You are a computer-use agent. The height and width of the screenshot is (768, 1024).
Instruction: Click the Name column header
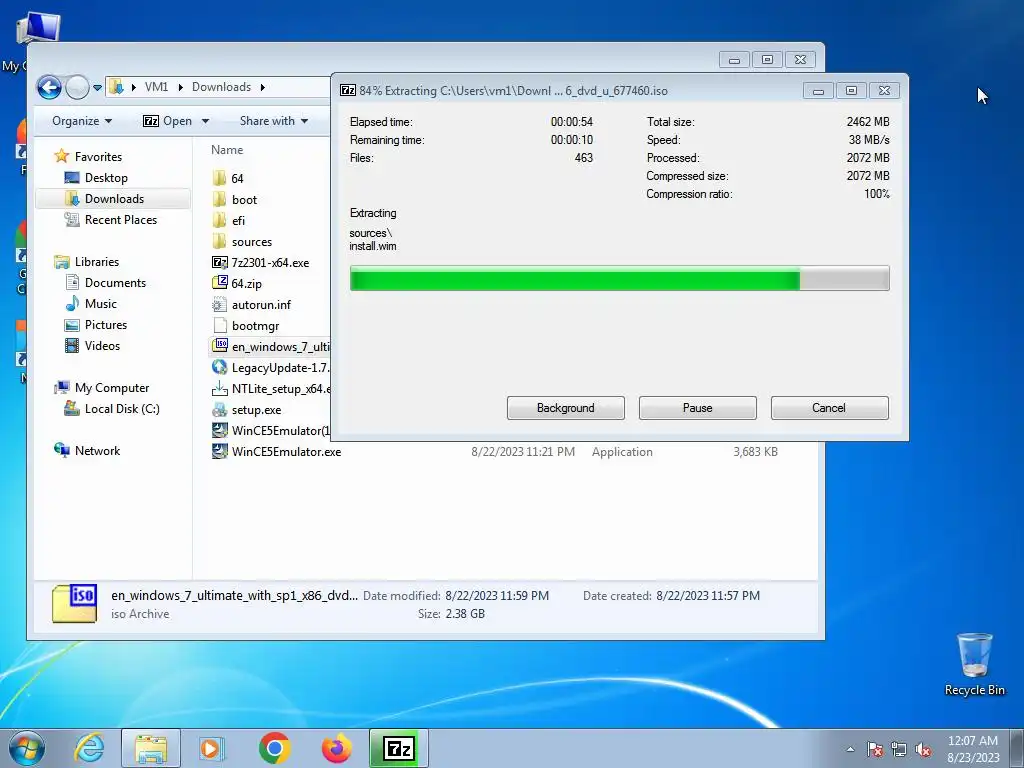point(227,150)
